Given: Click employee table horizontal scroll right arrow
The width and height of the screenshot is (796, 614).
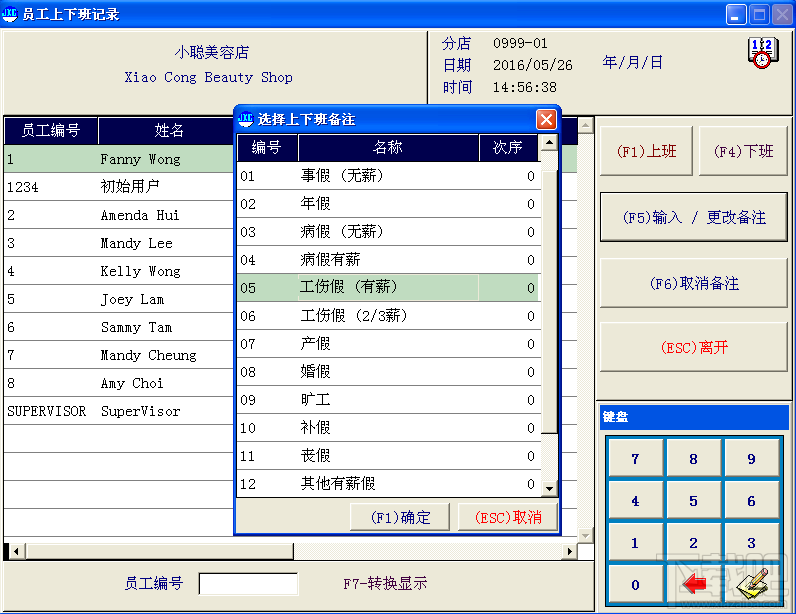Looking at the screenshot, I should (x=570, y=551).
